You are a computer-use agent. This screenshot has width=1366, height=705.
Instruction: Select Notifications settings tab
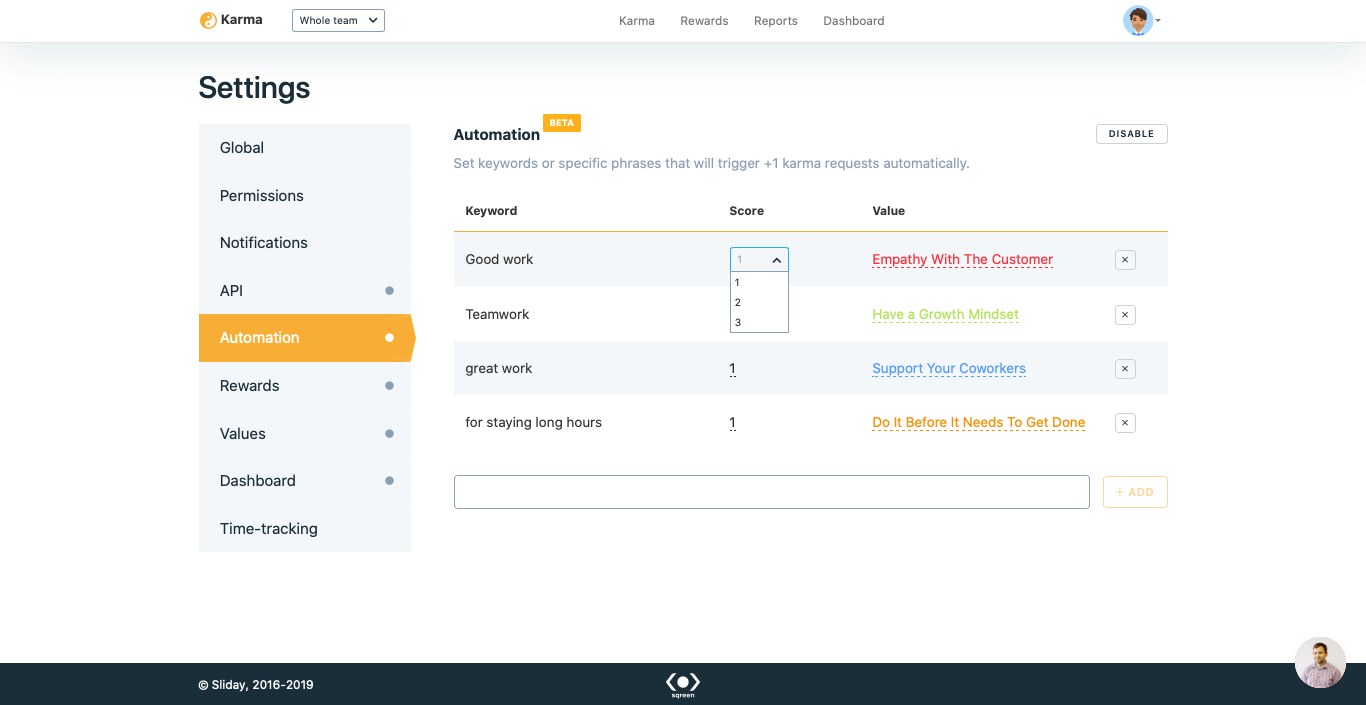[305, 243]
